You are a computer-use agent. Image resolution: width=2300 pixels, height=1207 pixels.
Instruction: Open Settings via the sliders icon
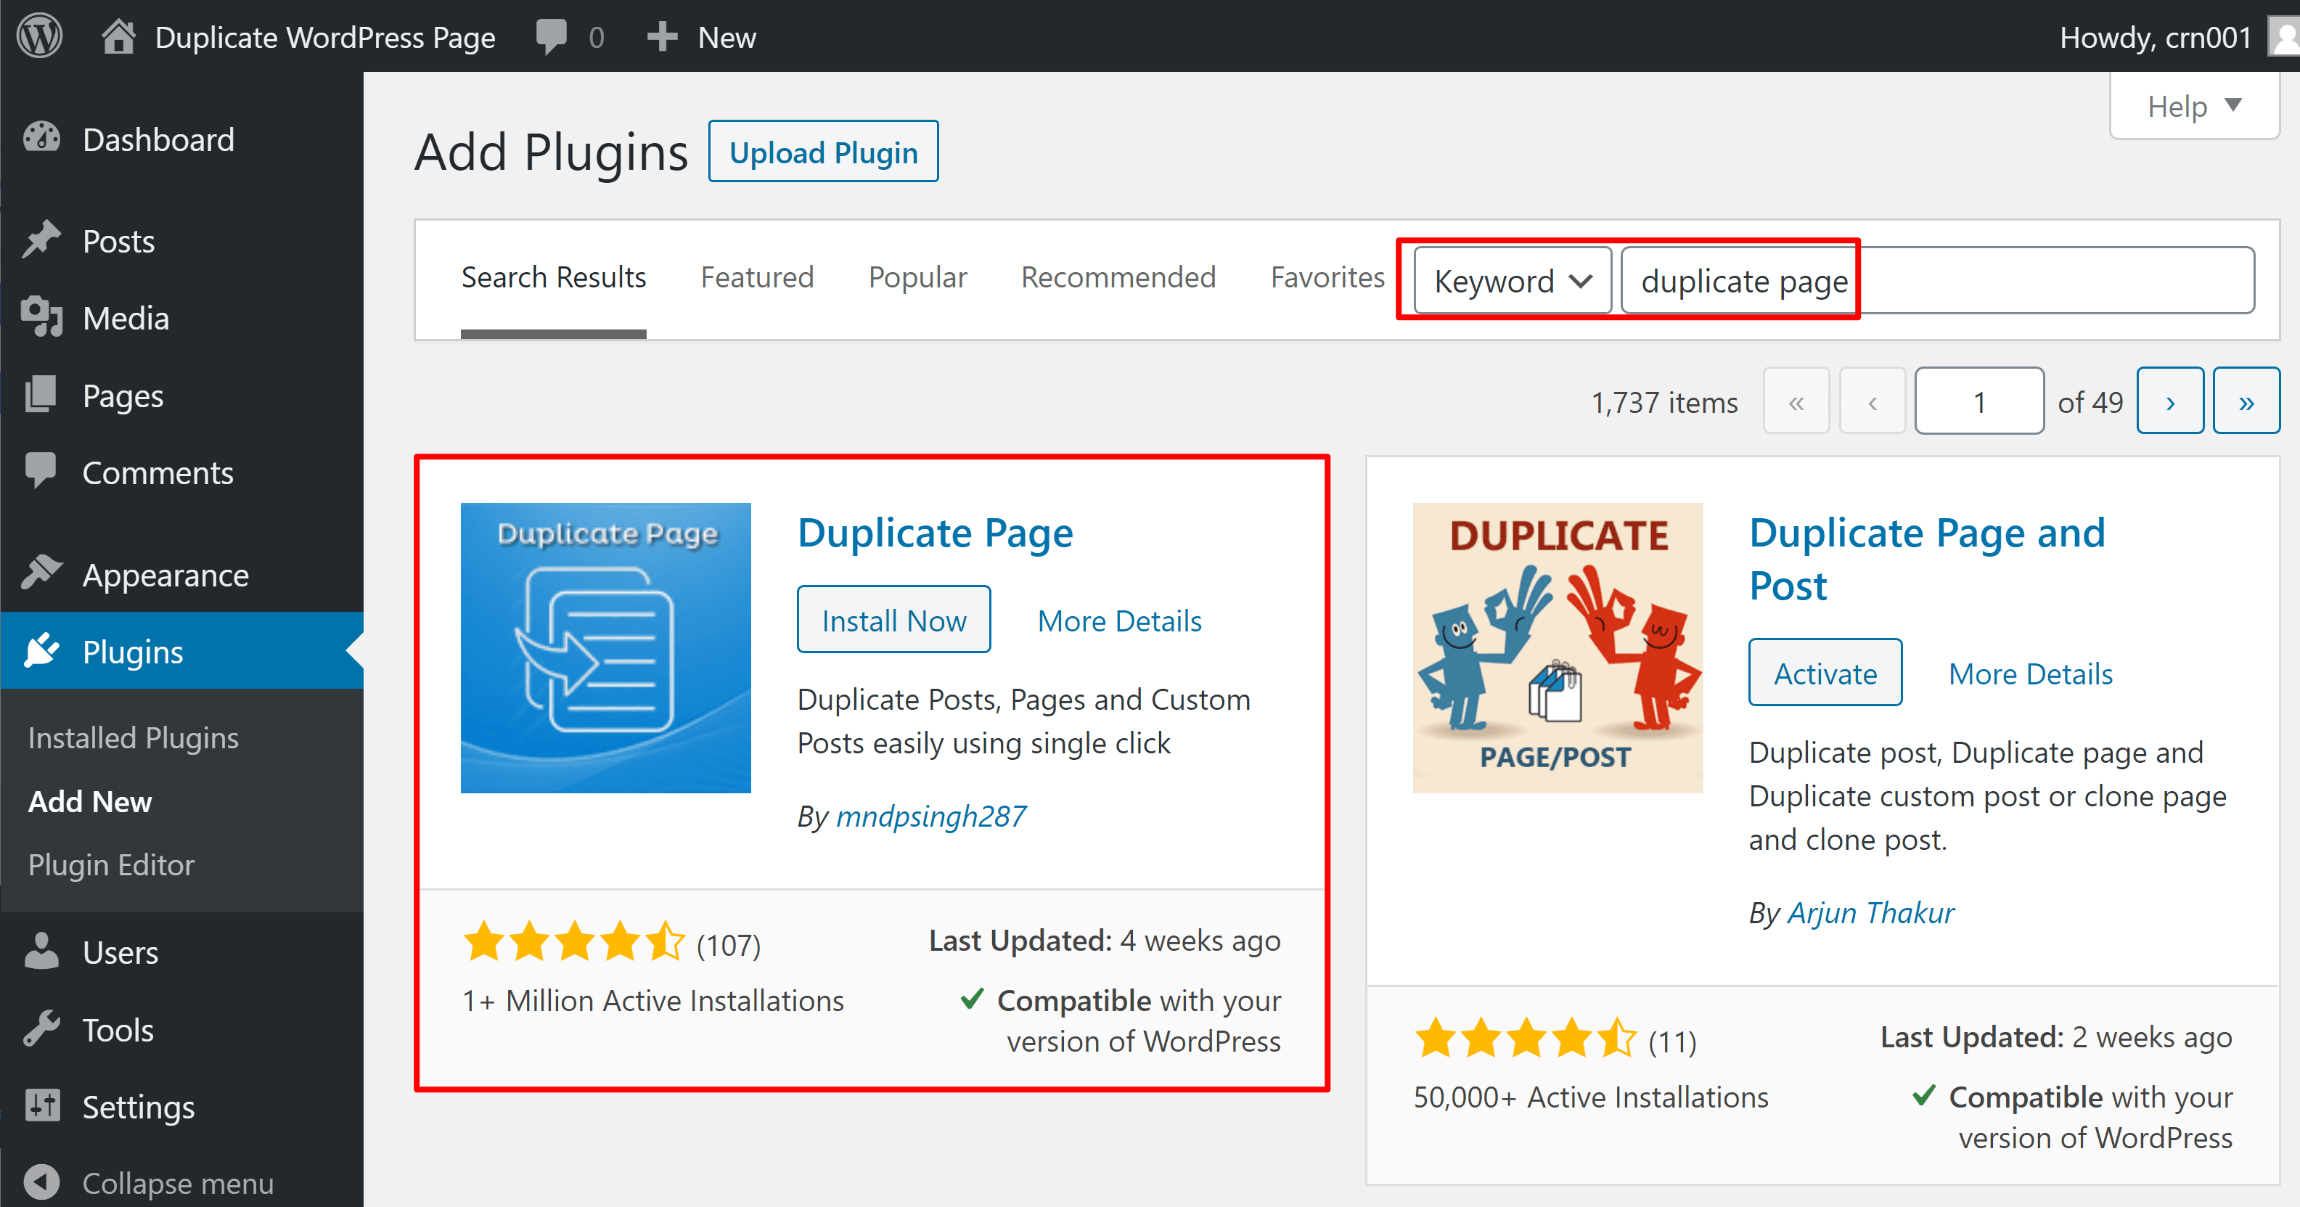click(x=42, y=1106)
